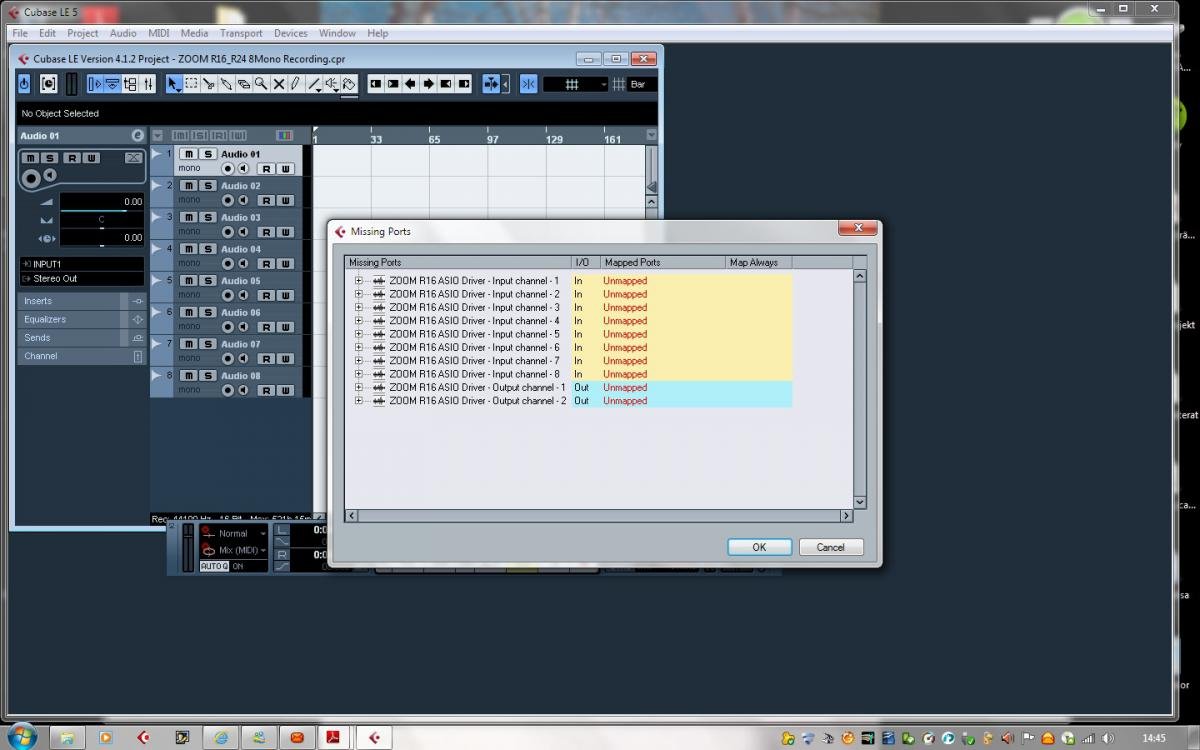
Task: Select the Zoom magnifier tool
Action: (x=261, y=84)
